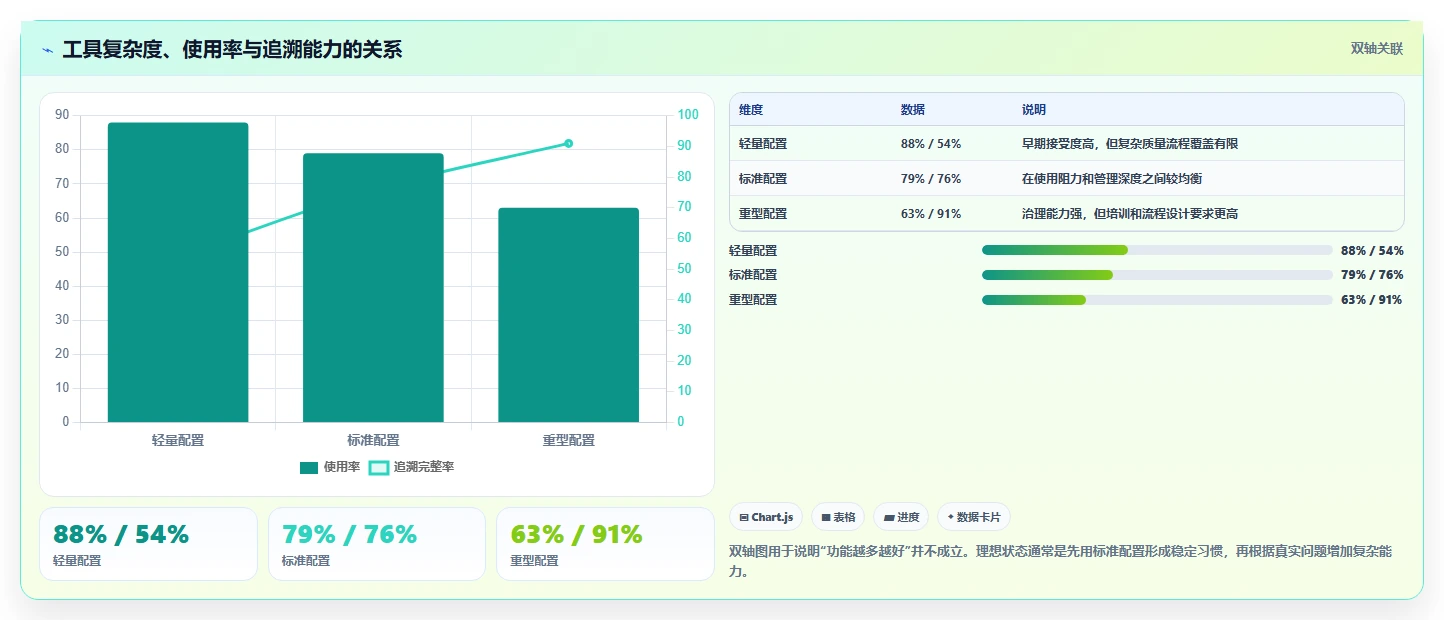Screen dimensions: 1444x620
Task: Click text 早期接受度高，但复杂质量流程覆盖有限
Action: coord(1130,144)
